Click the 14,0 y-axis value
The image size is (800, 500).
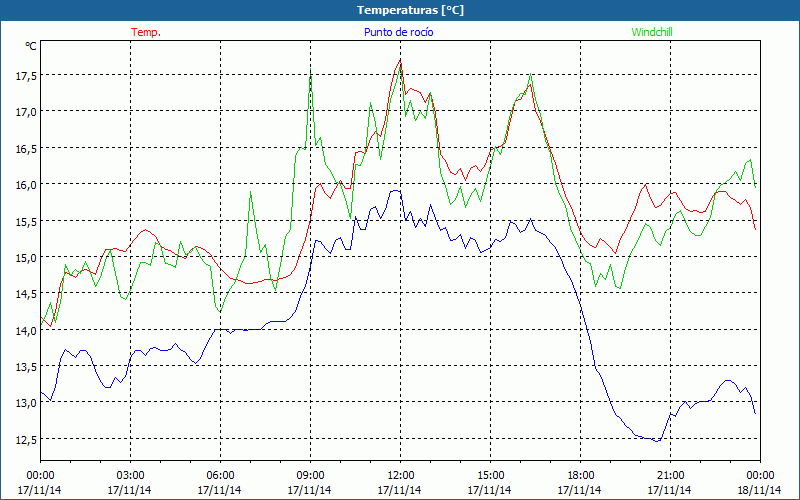pyautogui.click(x=26, y=331)
